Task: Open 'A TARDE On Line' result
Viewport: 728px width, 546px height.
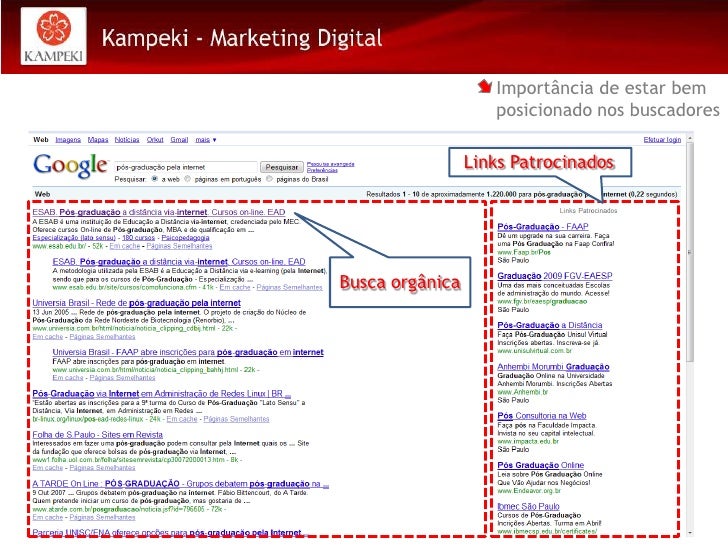Action: pos(181,484)
